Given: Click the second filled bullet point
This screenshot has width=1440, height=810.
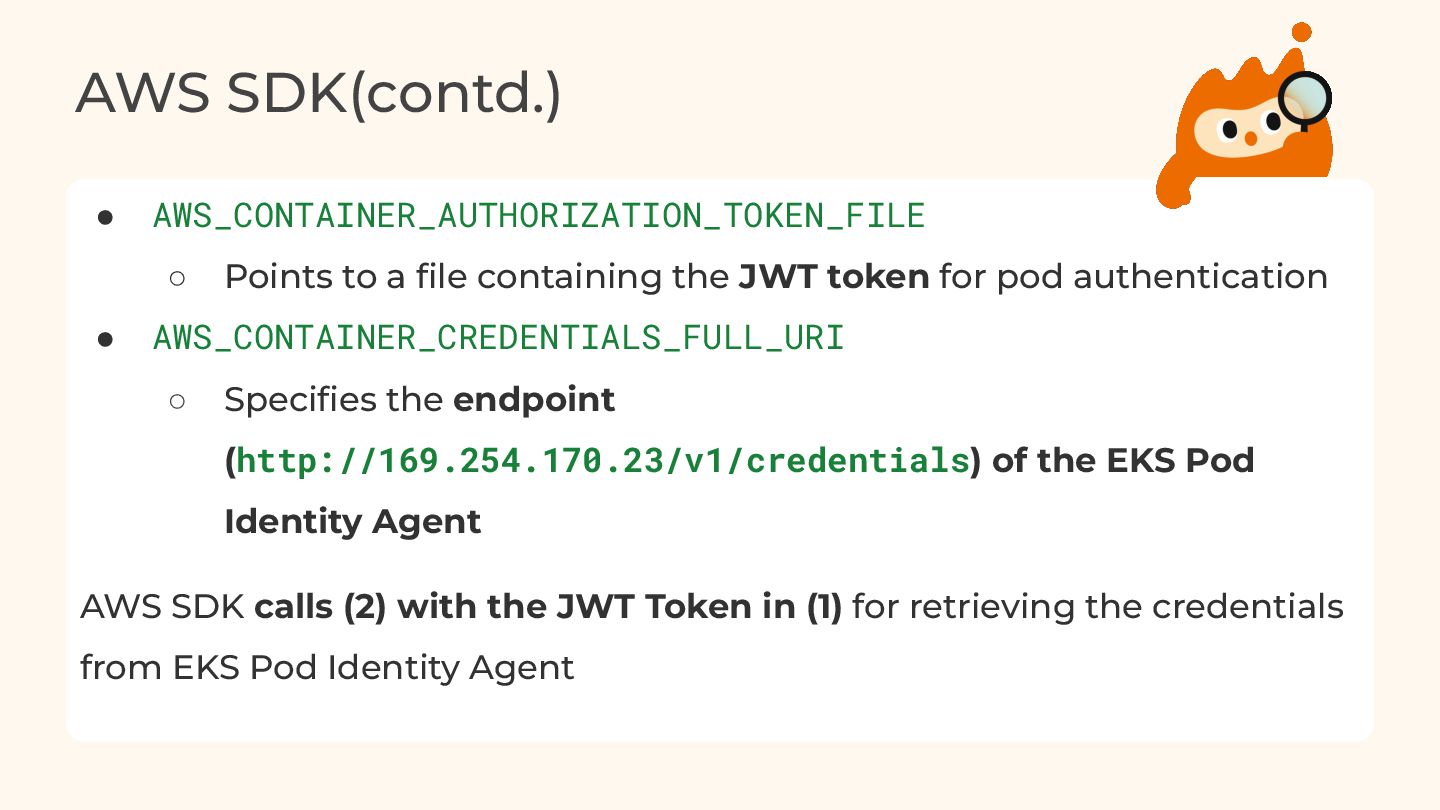Looking at the screenshot, I should click(x=105, y=340).
